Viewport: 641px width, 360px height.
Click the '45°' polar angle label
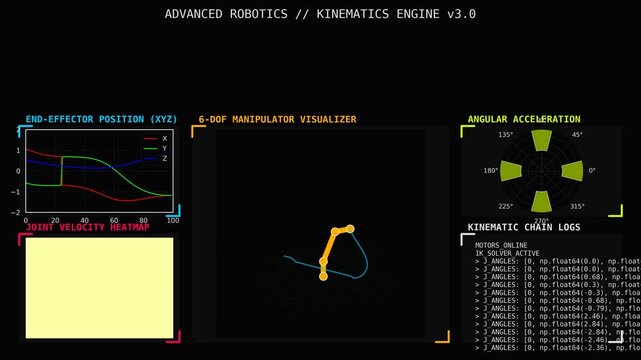[577, 135]
